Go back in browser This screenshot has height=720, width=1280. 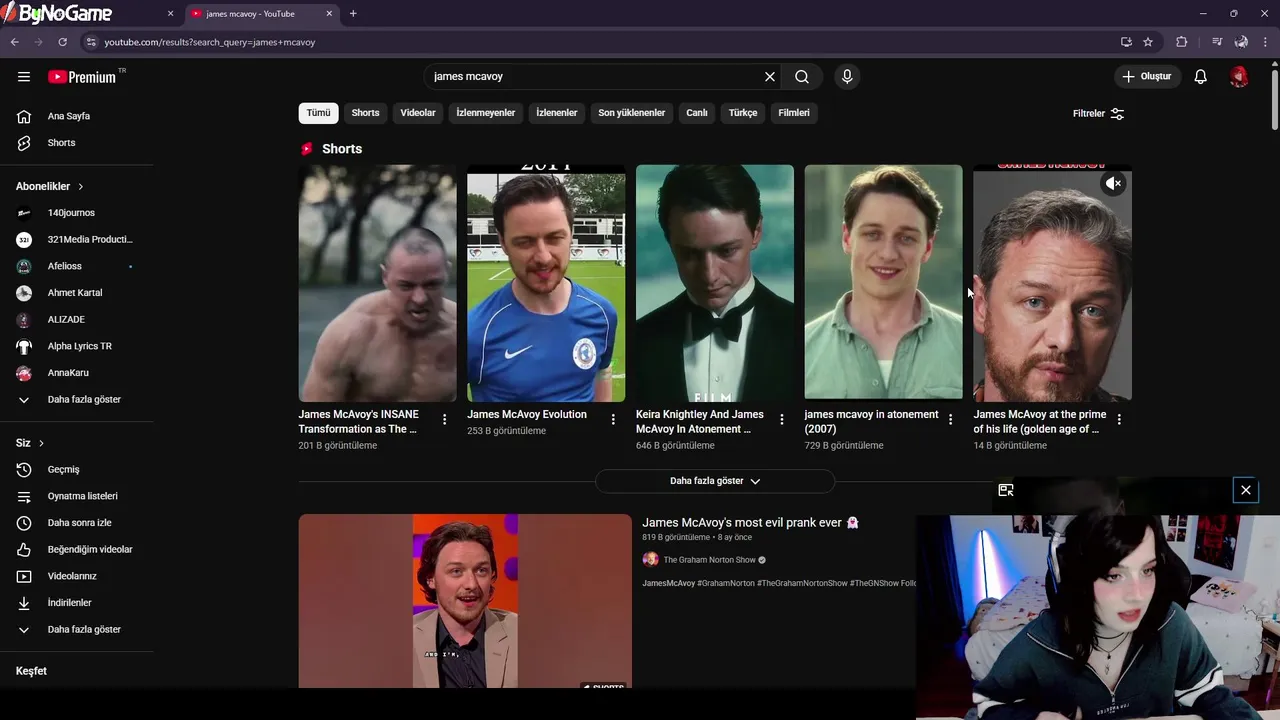[14, 42]
